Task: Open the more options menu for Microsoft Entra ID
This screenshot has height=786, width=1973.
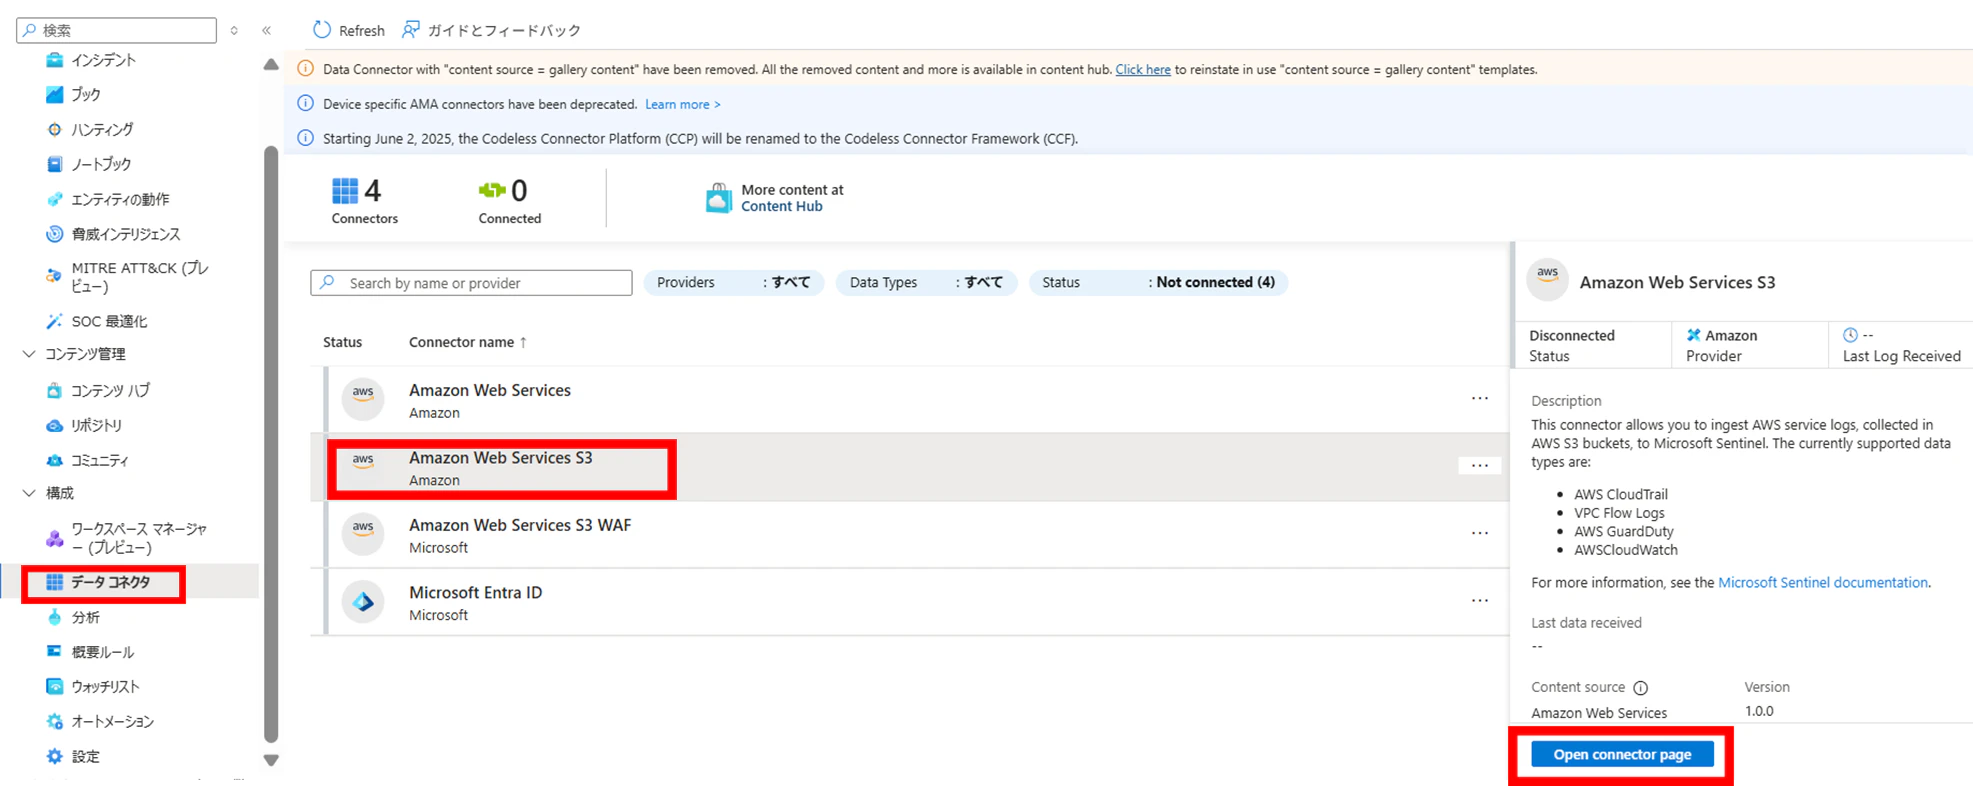Action: 1480,600
